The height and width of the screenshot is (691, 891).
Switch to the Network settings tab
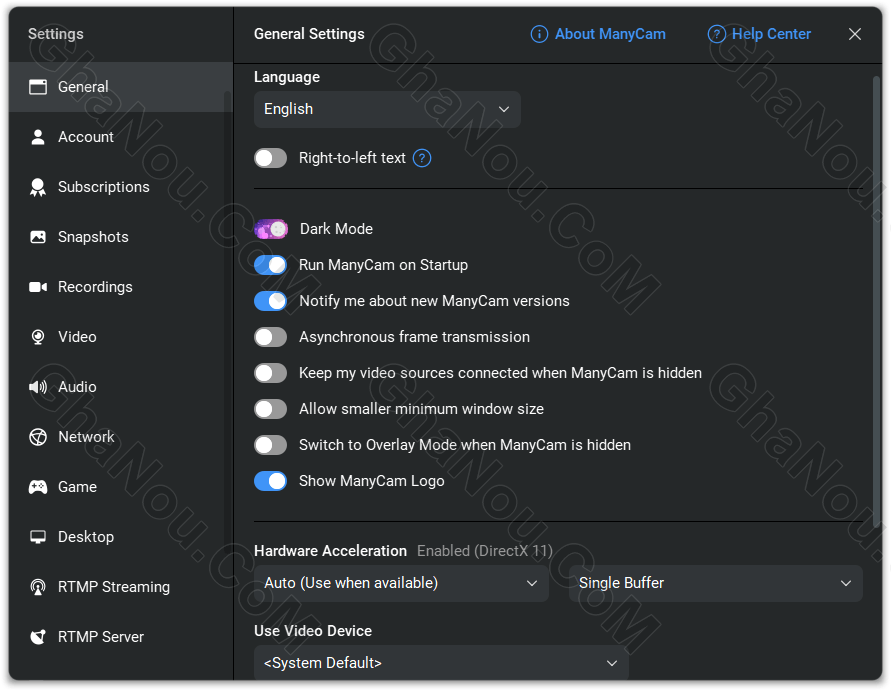tap(86, 437)
